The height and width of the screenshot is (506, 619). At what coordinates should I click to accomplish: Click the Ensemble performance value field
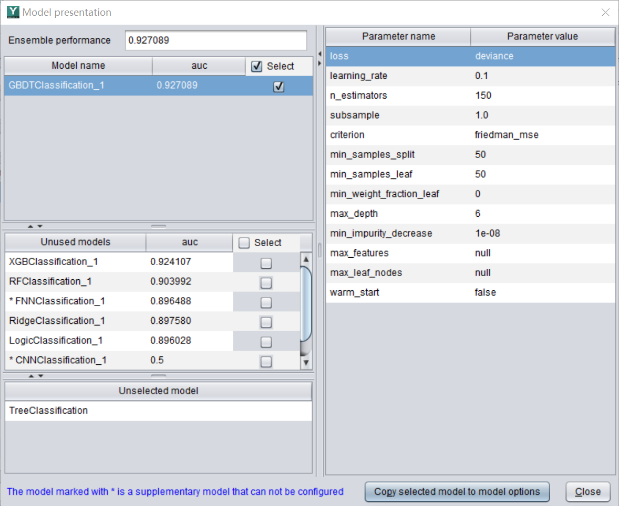(215, 41)
